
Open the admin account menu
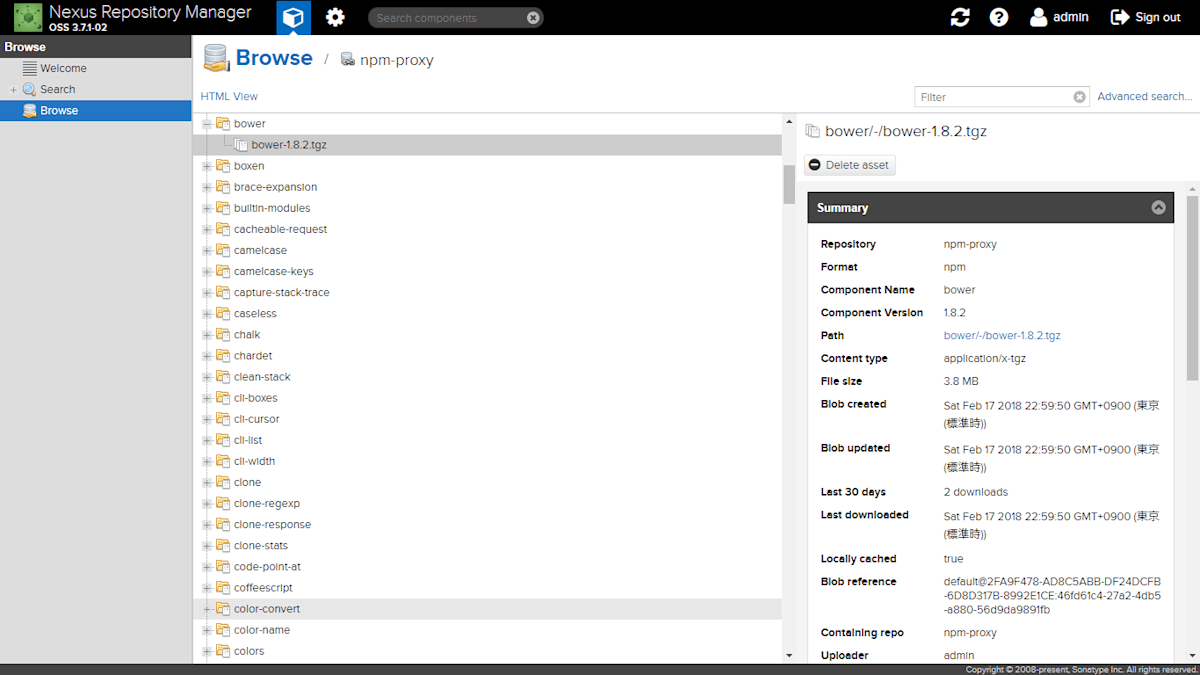1060,17
